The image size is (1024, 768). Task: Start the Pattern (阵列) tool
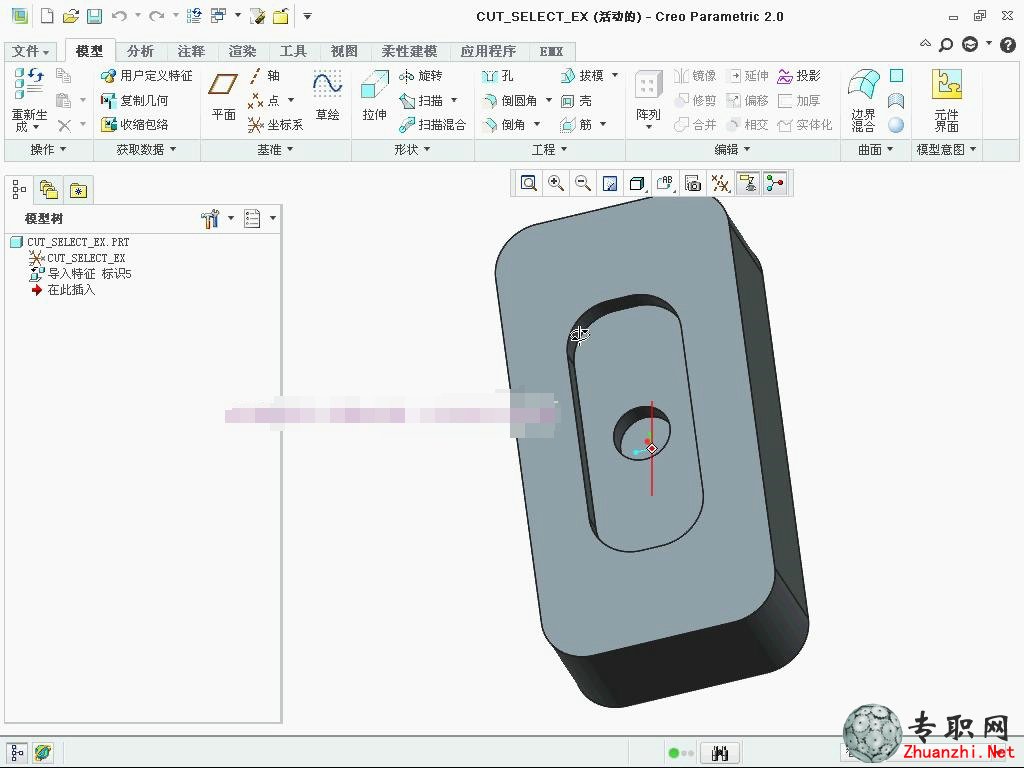coord(648,98)
